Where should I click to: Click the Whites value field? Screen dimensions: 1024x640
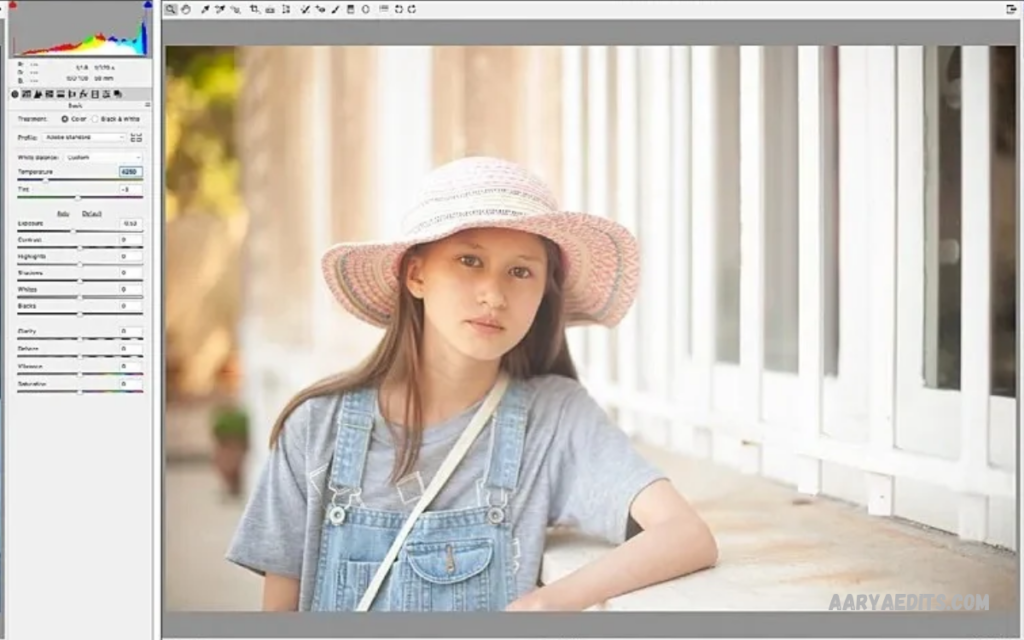point(131,289)
